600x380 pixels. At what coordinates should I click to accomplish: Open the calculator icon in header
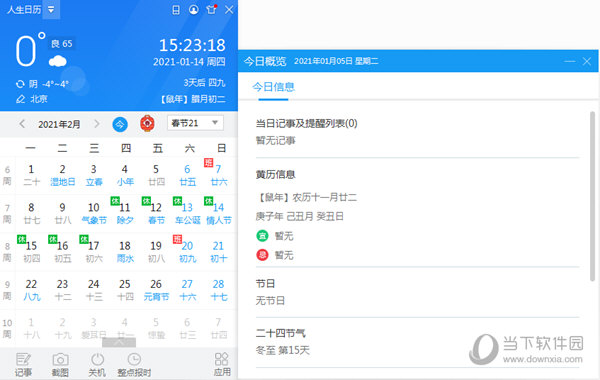(176, 10)
